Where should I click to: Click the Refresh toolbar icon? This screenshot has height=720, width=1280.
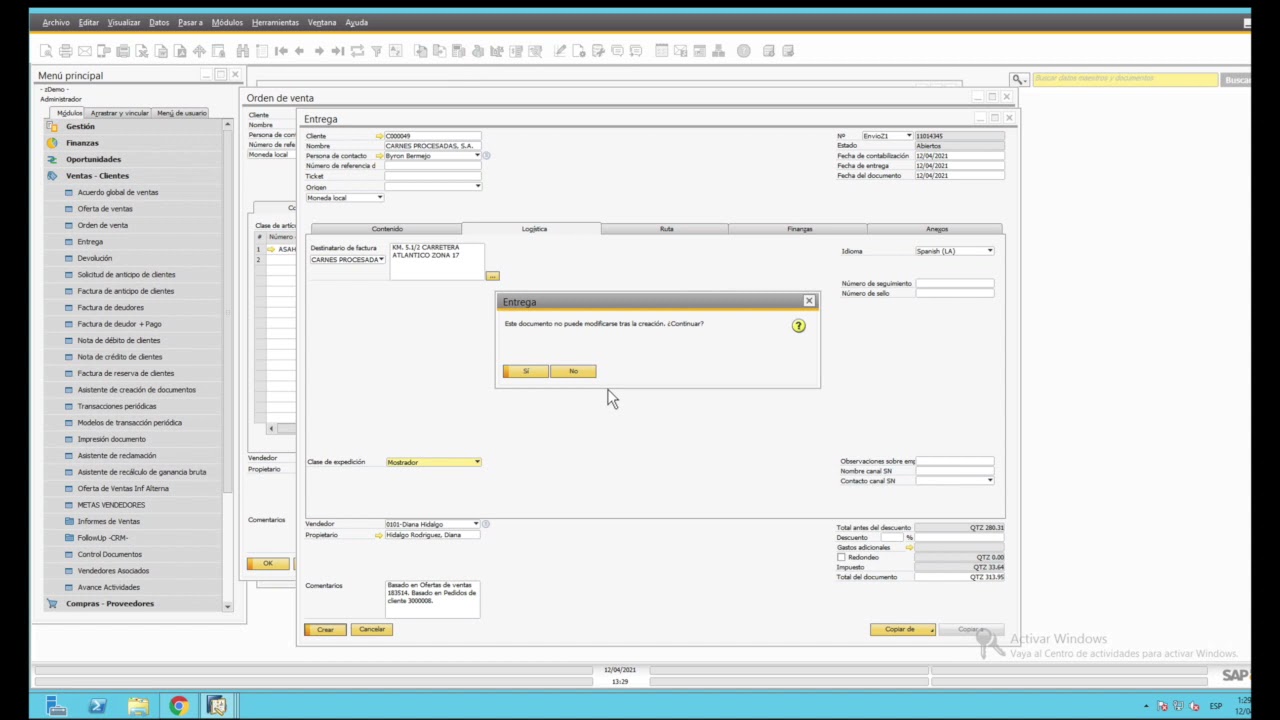coord(357,51)
